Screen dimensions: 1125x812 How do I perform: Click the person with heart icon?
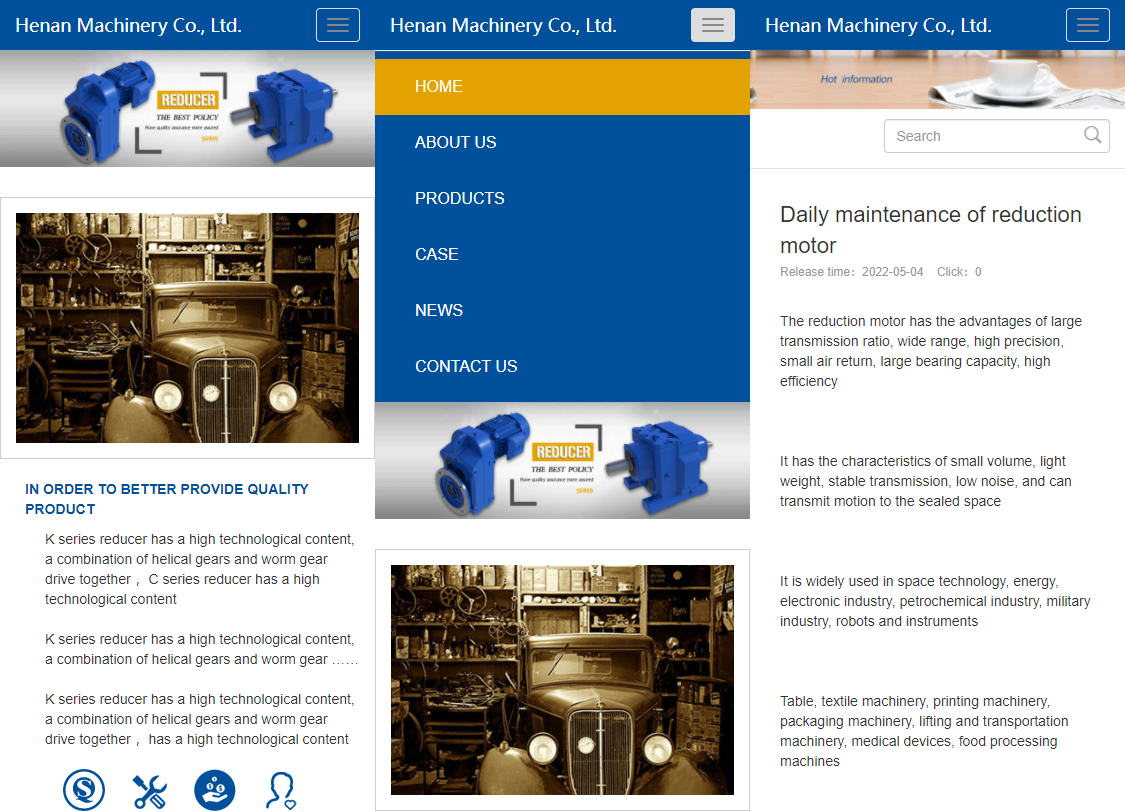[x=281, y=790]
